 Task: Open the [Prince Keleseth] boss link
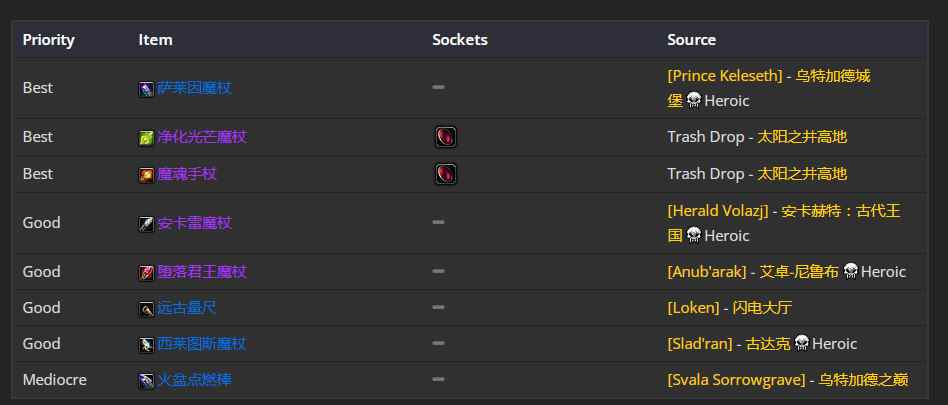[x=725, y=76]
